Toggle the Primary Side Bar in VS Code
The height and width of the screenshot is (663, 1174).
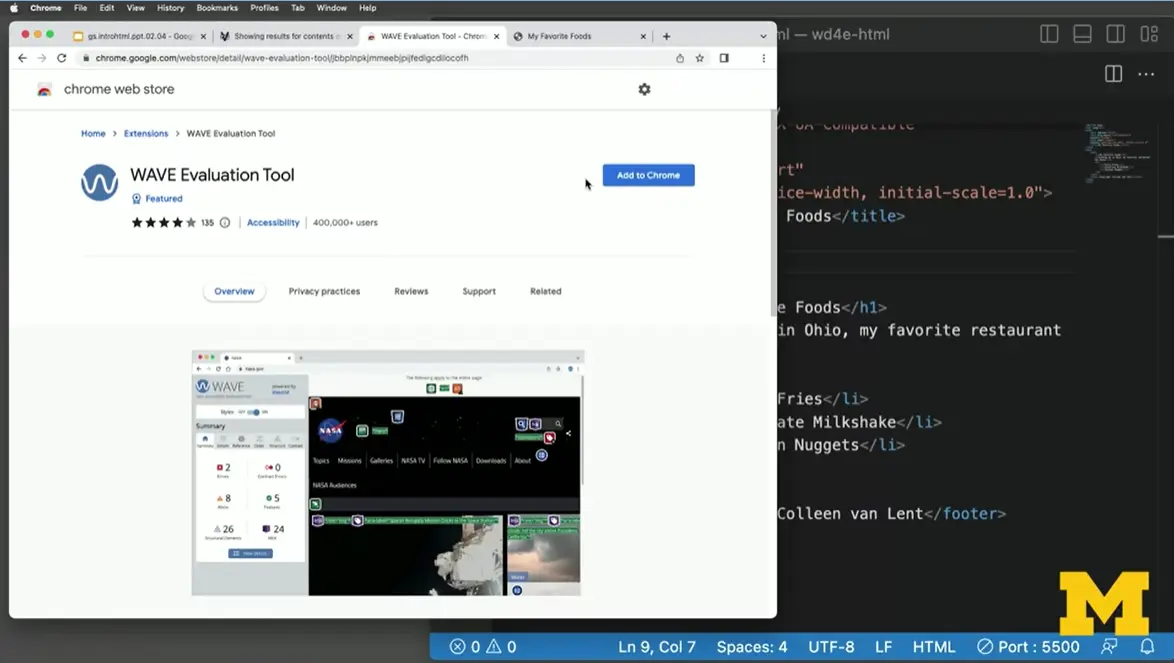[x=1049, y=33]
